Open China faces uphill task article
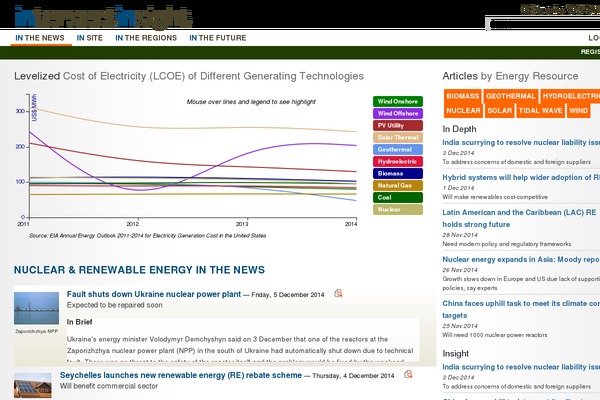The image size is (600, 400). 521,309
